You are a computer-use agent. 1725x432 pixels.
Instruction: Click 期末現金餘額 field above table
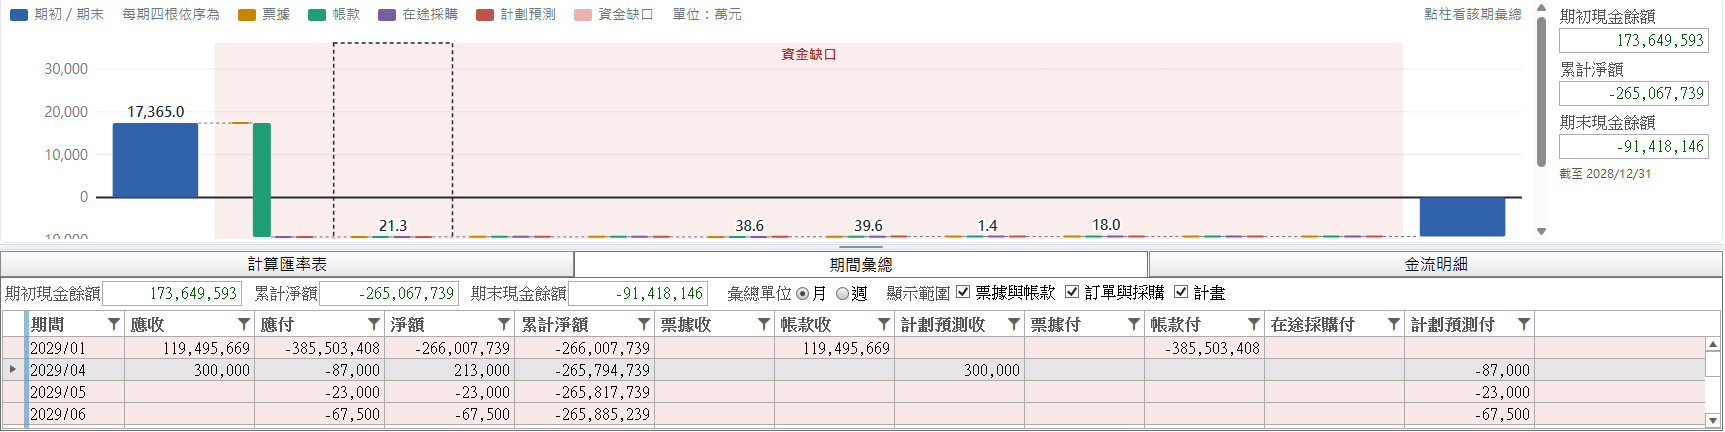coord(638,293)
